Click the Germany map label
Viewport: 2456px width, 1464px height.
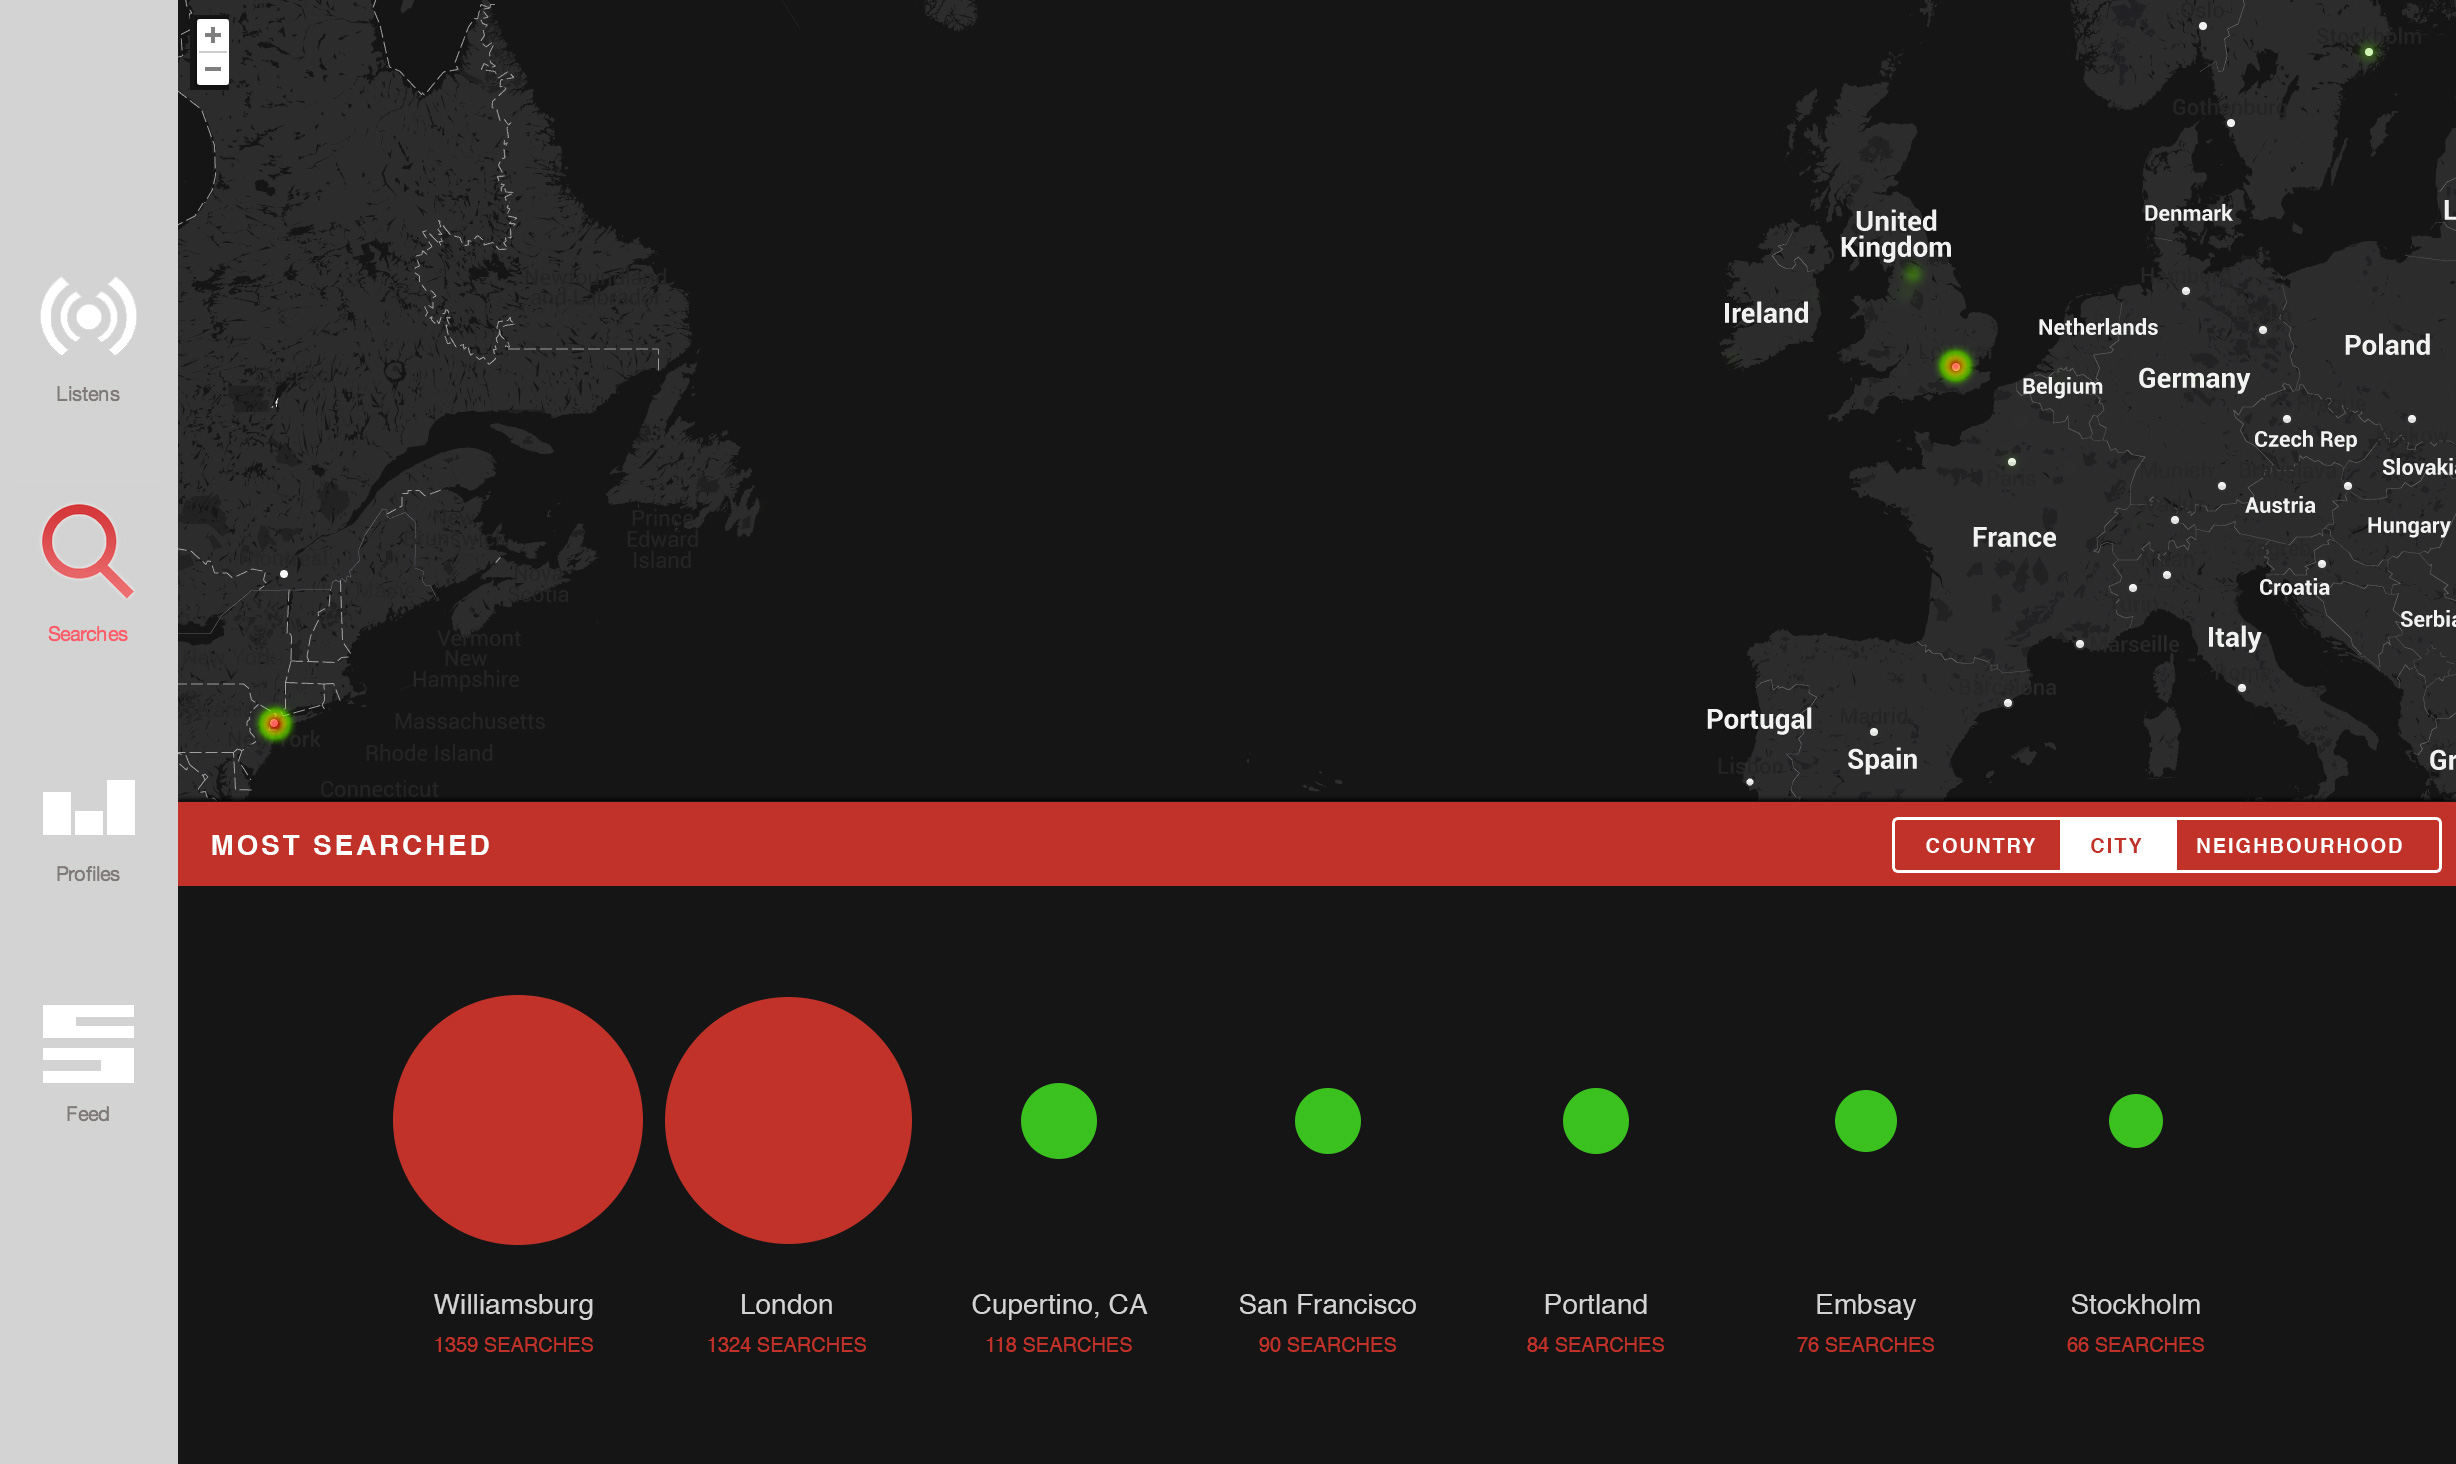pyautogui.click(x=2194, y=379)
